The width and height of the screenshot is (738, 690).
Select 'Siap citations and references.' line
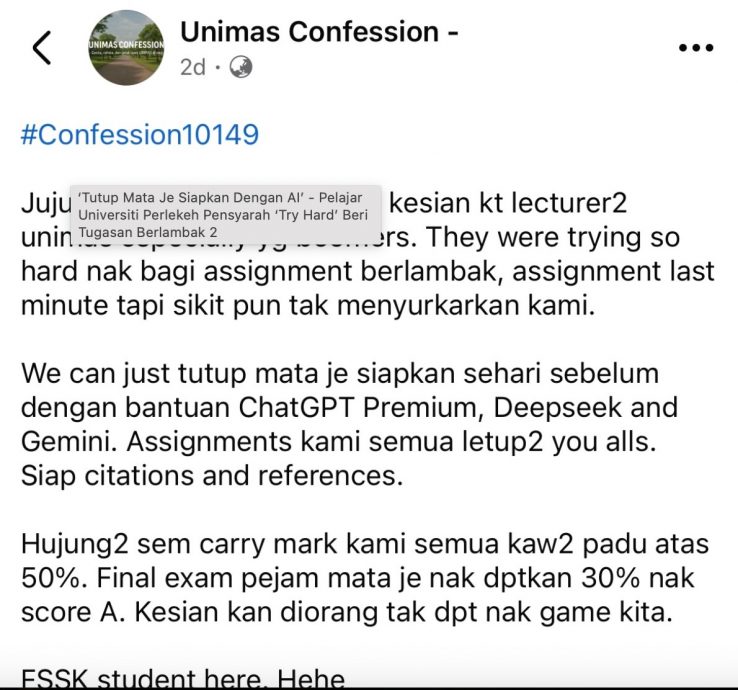point(212,476)
